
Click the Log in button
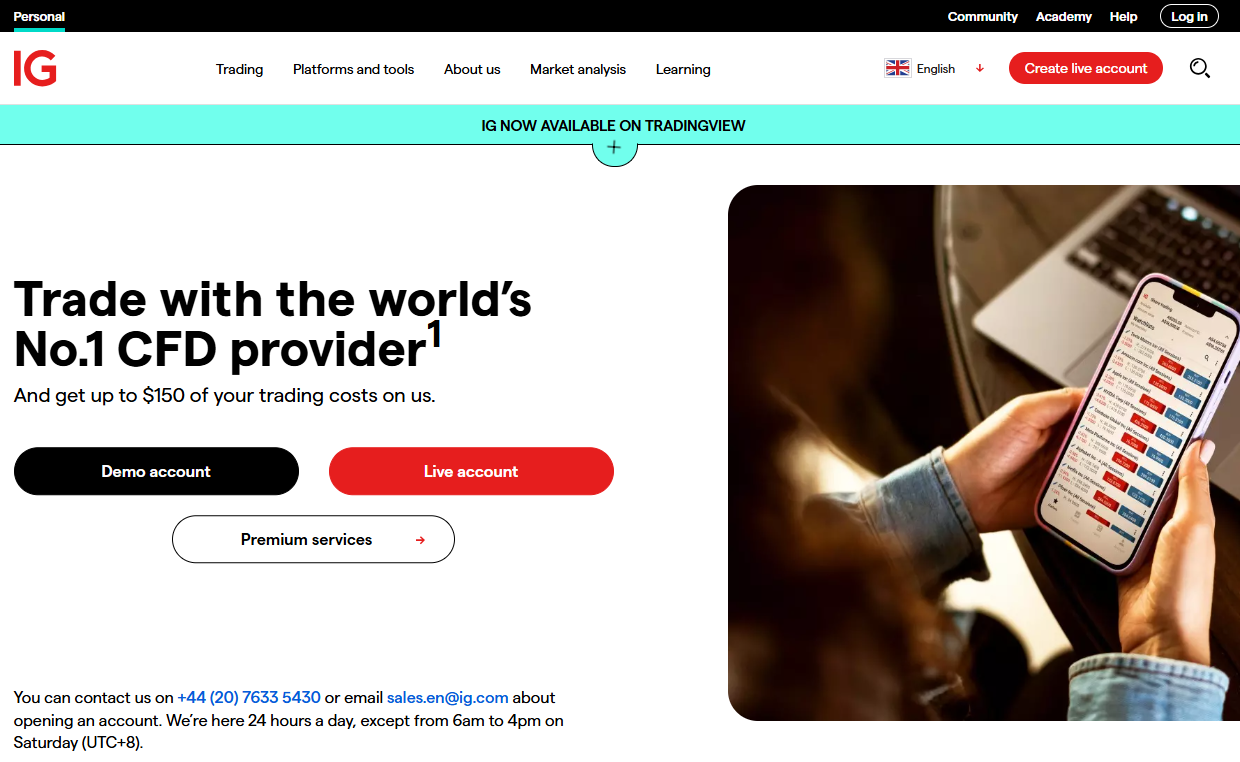pos(1189,16)
